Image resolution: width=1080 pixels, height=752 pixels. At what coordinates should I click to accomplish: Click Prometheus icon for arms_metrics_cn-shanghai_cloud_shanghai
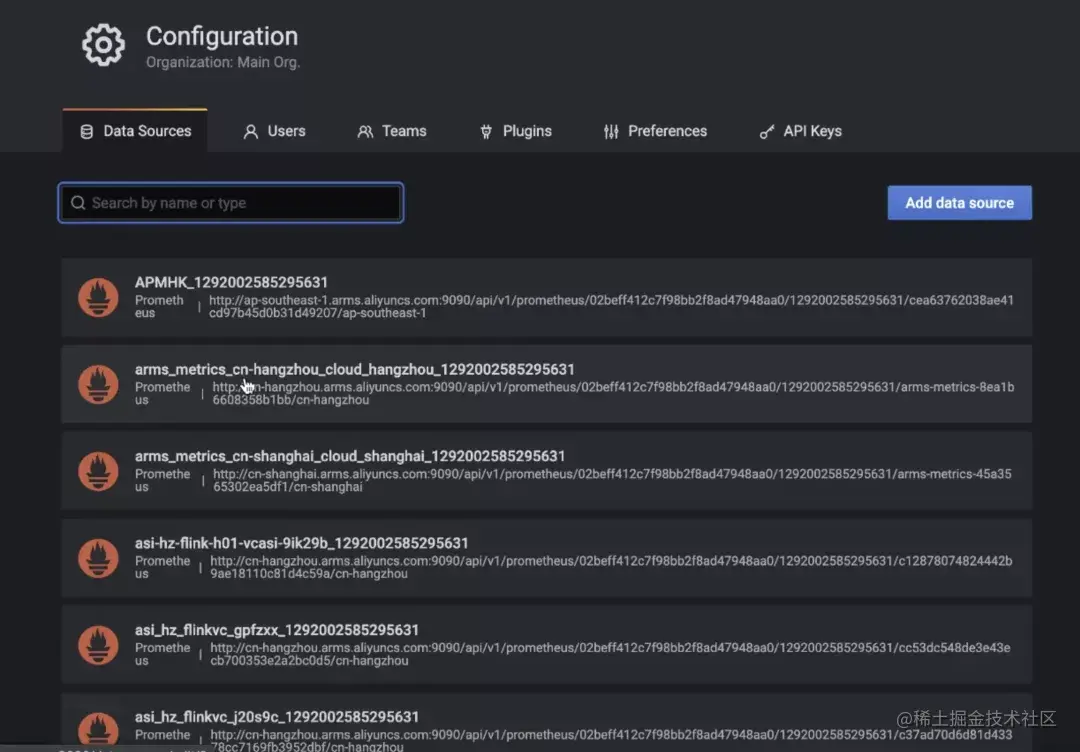pyautogui.click(x=98, y=471)
